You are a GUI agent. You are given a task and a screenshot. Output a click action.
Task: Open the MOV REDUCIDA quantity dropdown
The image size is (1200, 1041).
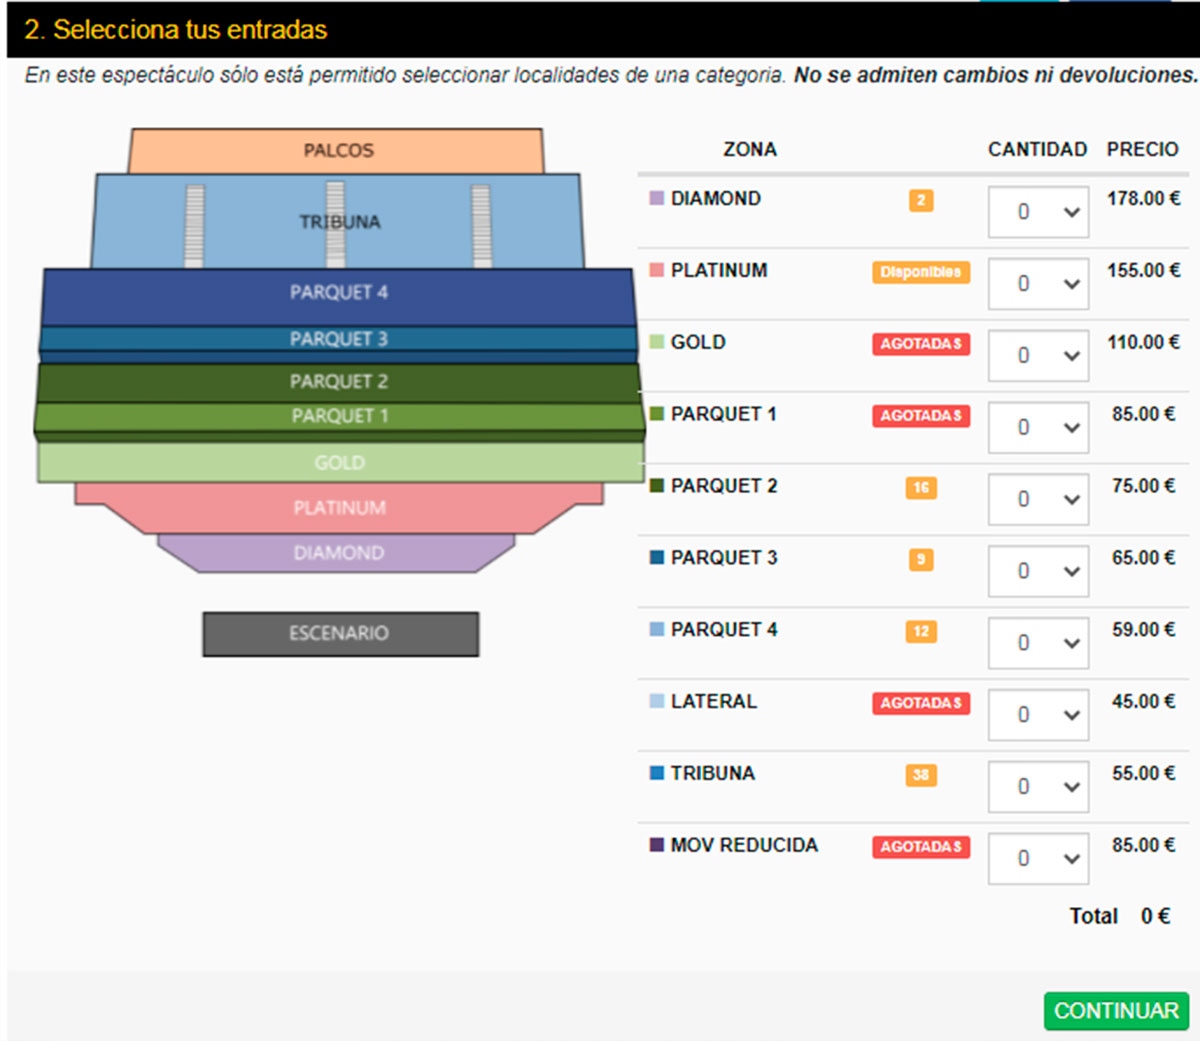pos(1038,859)
